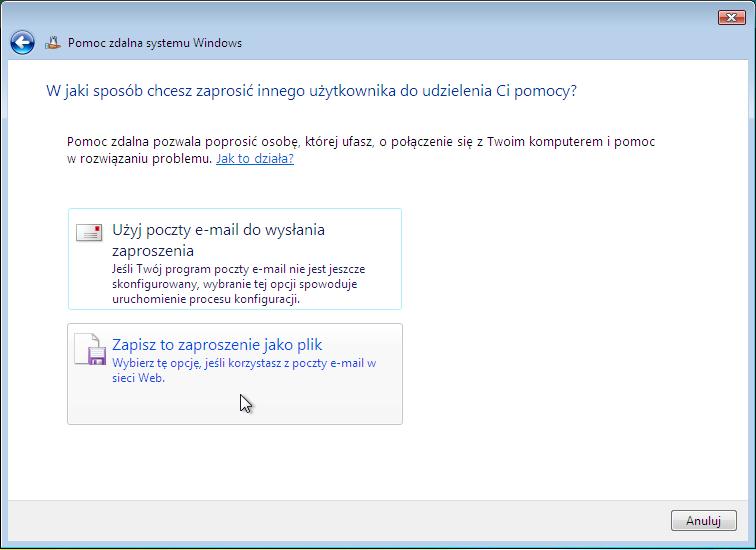This screenshot has height=550, width=756.
Task: Click the Remote Assistance title icon
Action: pos(53,43)
